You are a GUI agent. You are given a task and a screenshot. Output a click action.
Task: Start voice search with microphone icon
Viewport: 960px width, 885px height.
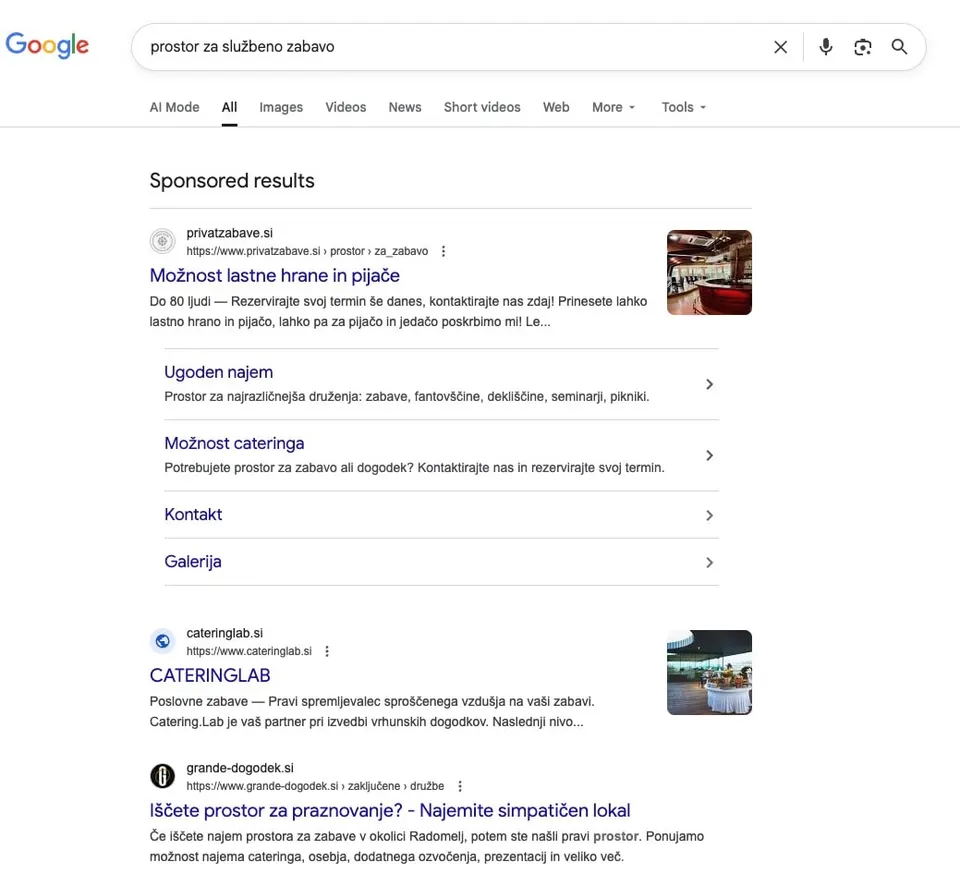825,47
